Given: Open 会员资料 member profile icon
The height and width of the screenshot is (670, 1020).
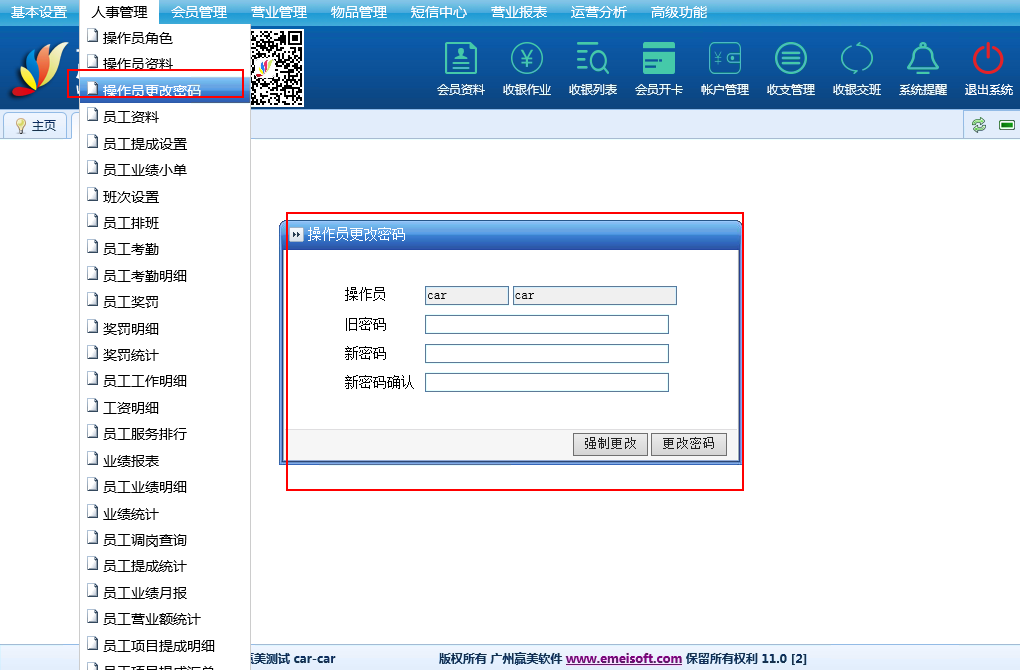Looking at the screenshot, I should click(x=460, y=60).
